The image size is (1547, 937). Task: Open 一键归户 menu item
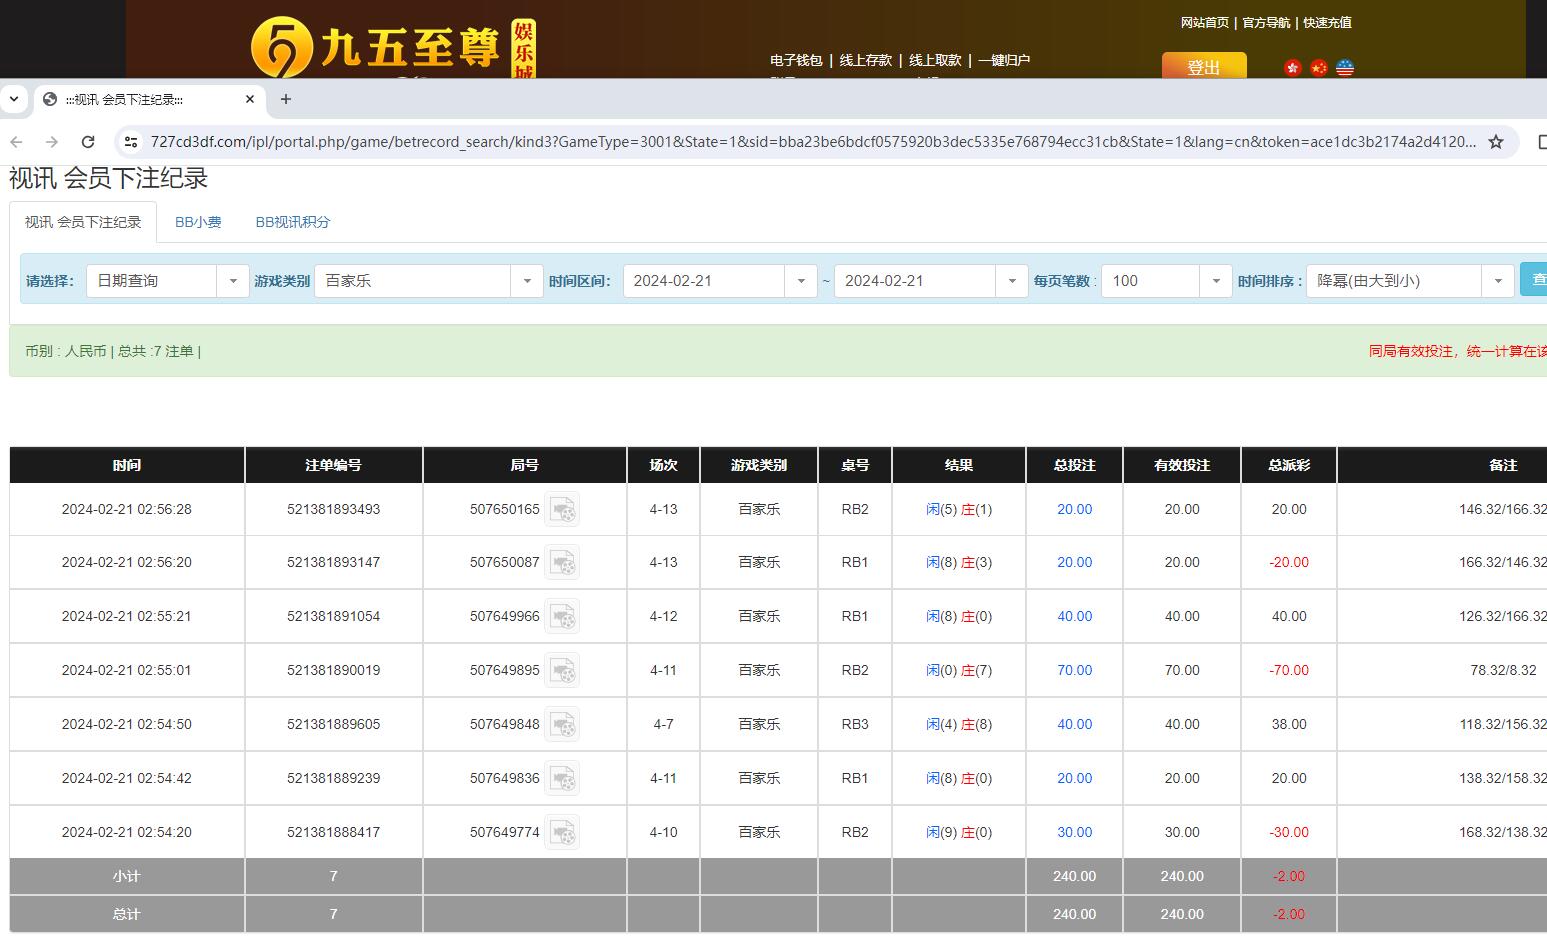pyautogui.click(x=1004, y=60)
